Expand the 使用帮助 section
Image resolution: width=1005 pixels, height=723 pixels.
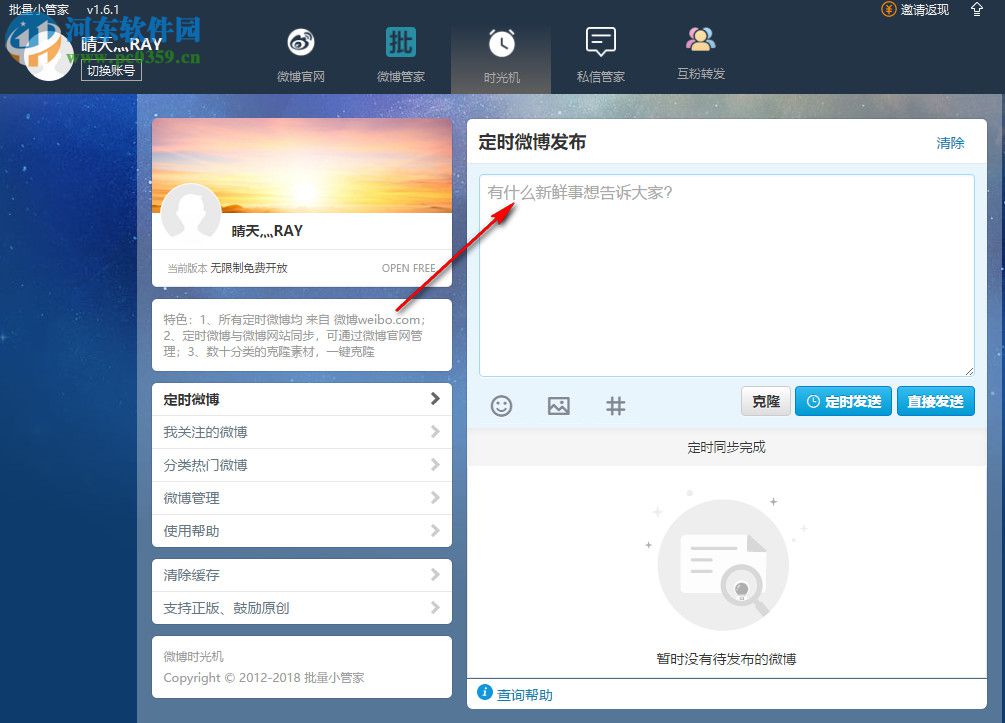click(x=301, y=531)
